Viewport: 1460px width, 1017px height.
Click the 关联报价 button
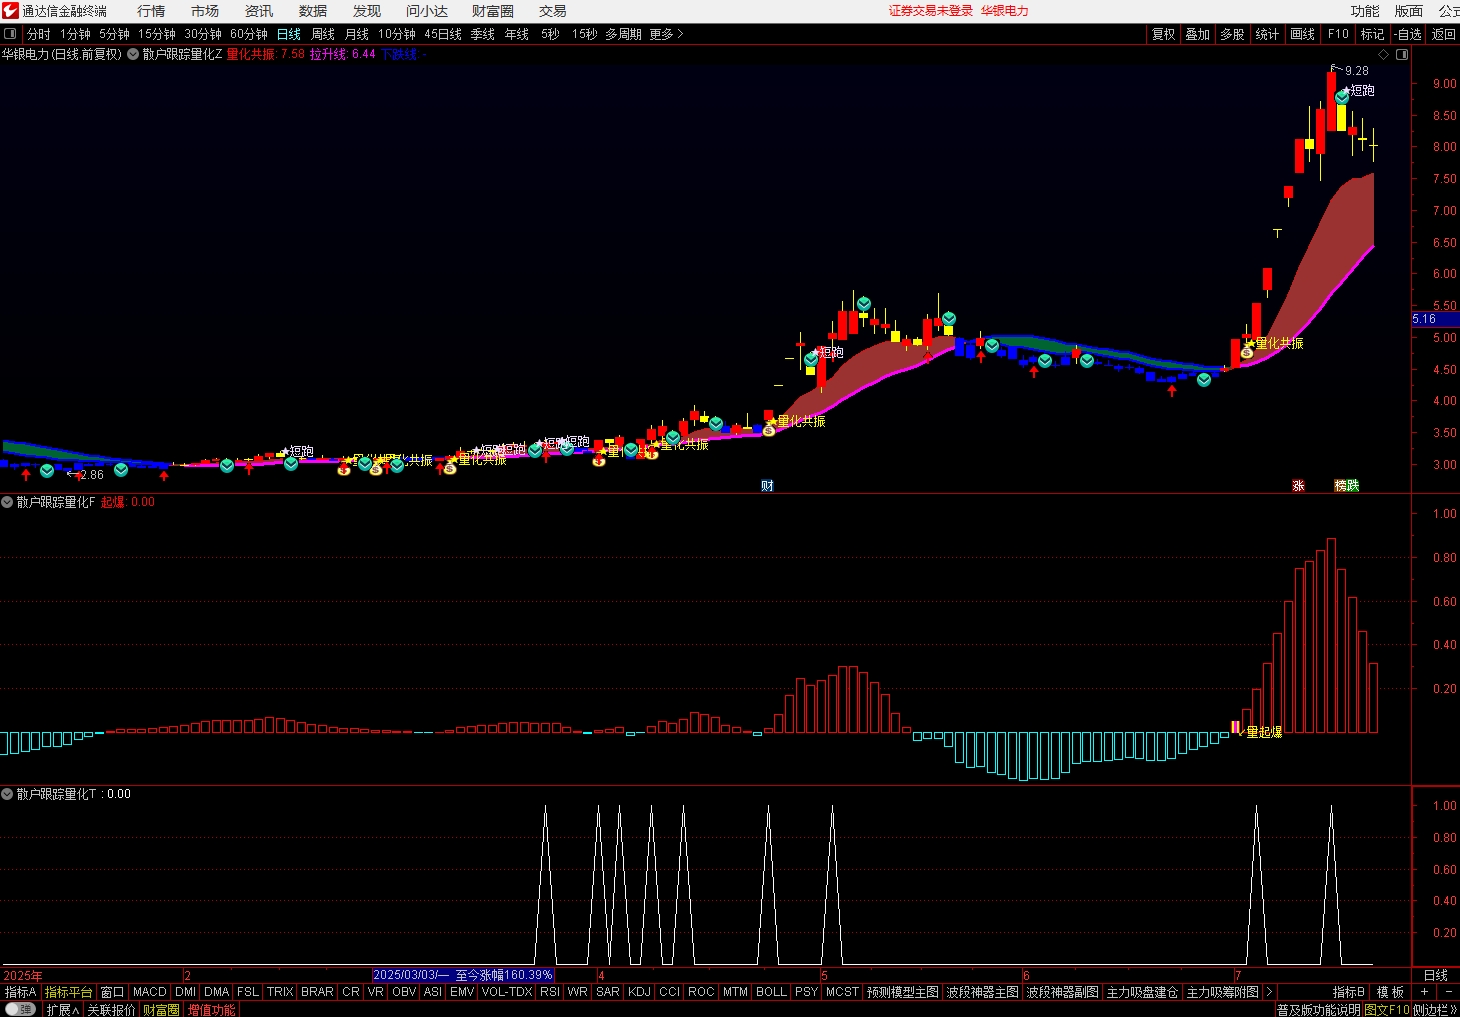tap(111, 1010)
